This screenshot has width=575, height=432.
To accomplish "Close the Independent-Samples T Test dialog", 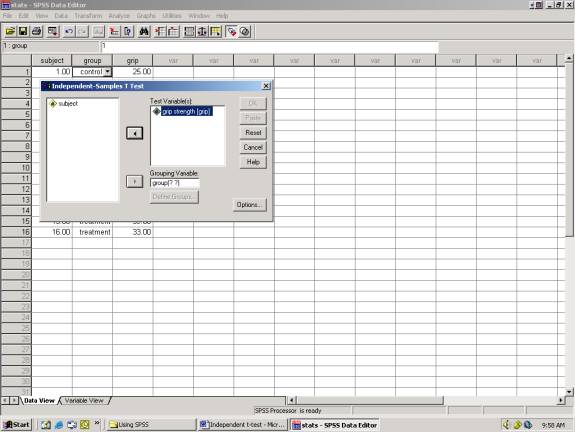I will click(267, 86).
